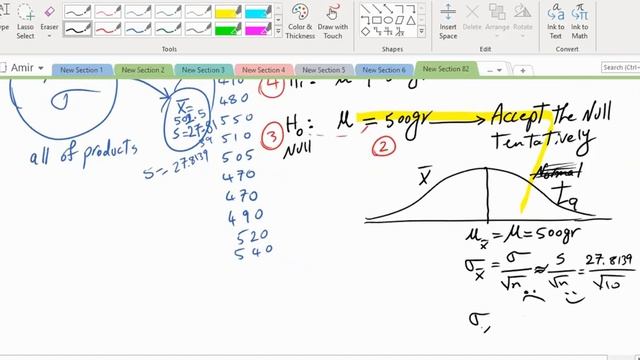640x360 pixels.
Task: Insert the diamond shape
Action: point(366,31)
